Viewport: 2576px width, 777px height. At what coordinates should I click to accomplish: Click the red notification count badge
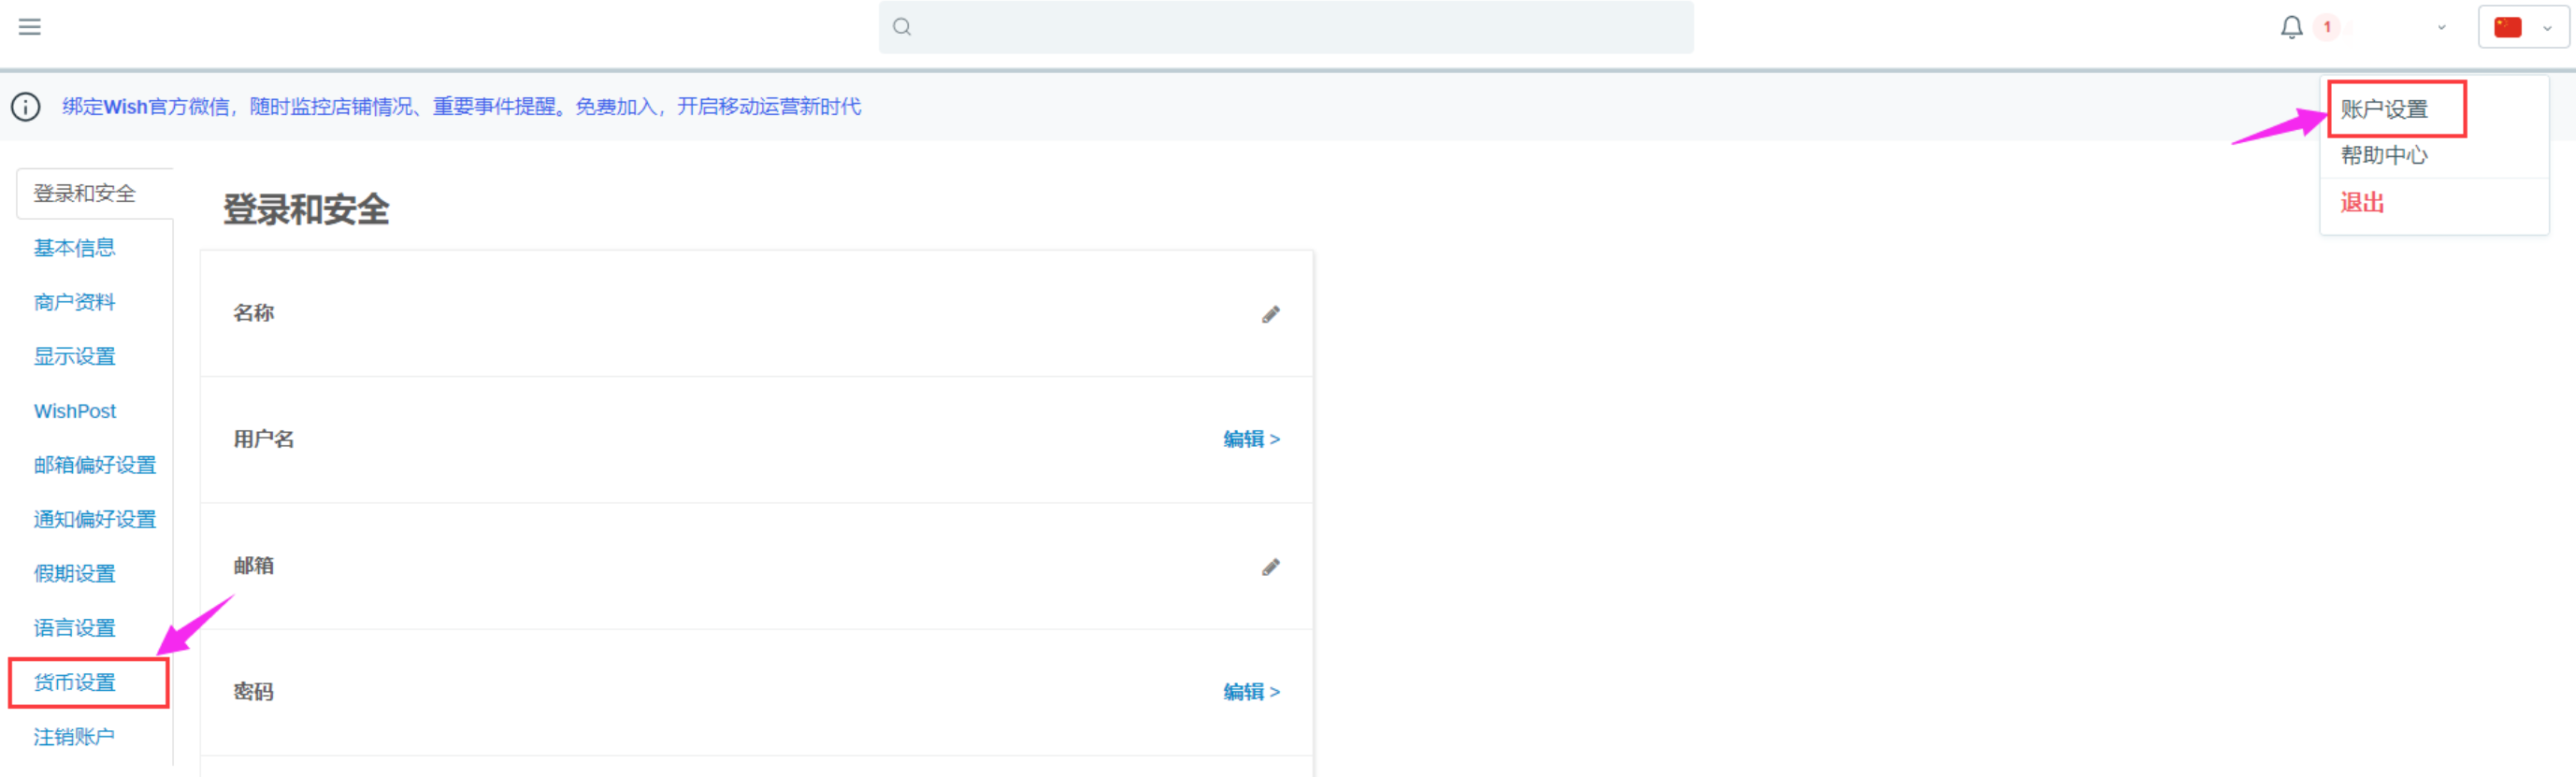2327,27
